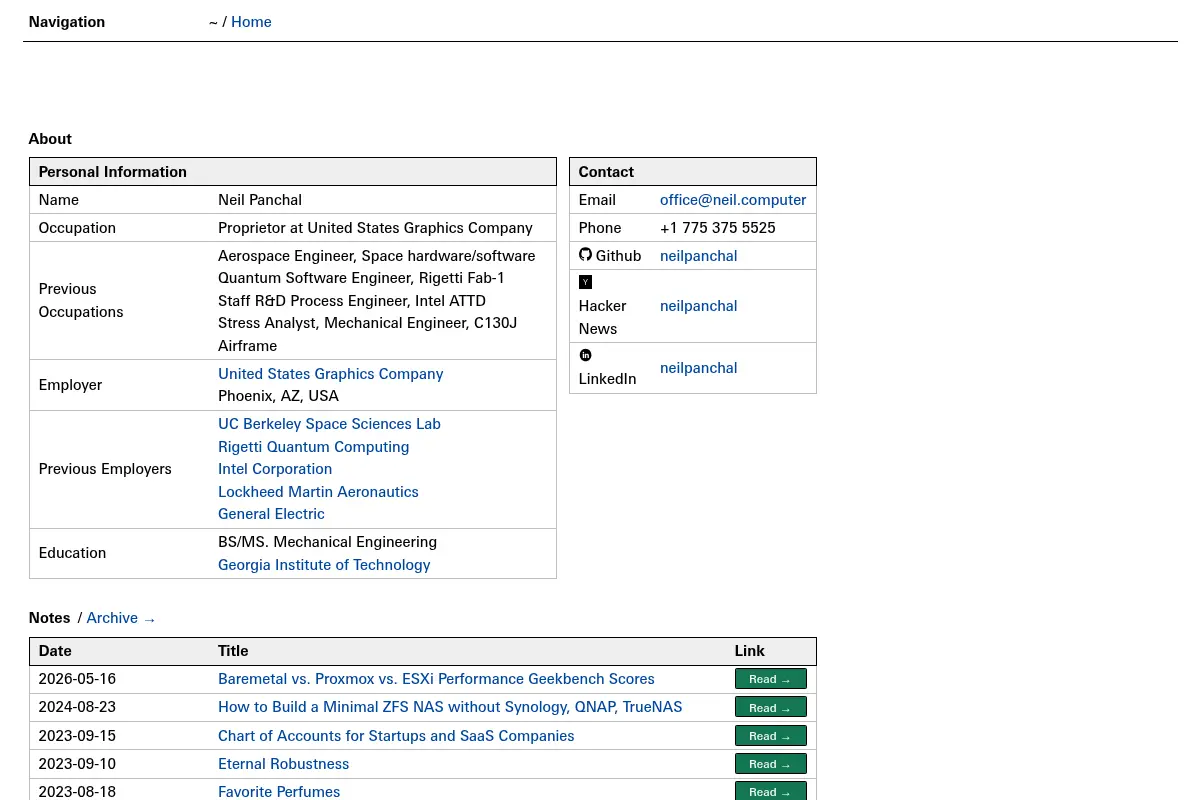Viewport: 1200px width, 800px height.
Task: Click the date 2024-08-23
Action: (77, 707)
